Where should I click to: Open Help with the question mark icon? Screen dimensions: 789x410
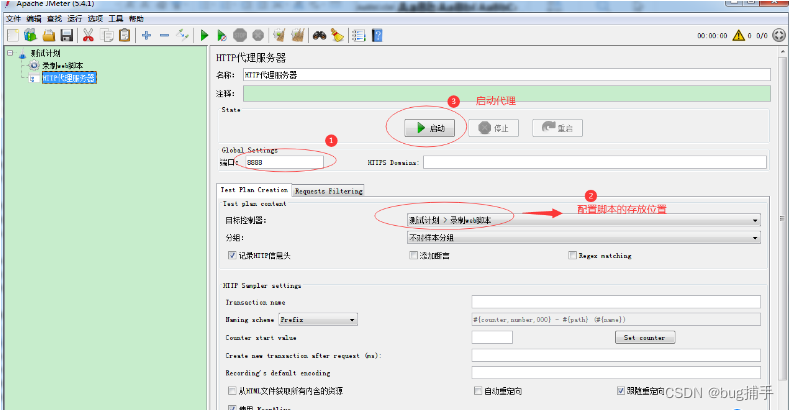tap(377, 35)
